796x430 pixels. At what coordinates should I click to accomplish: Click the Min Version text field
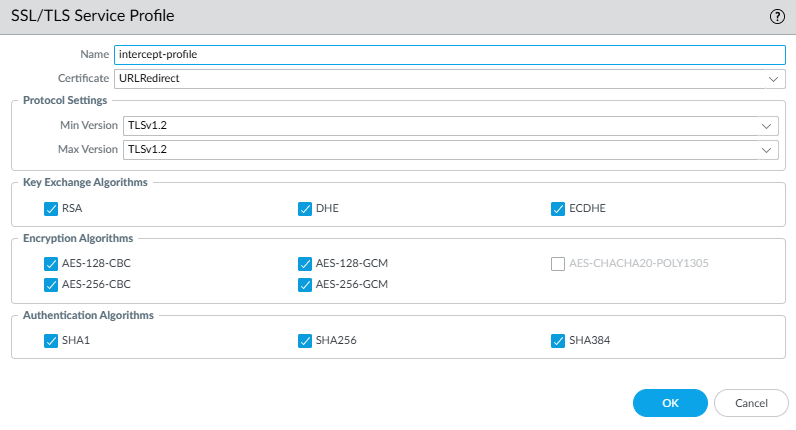(440, 126)
